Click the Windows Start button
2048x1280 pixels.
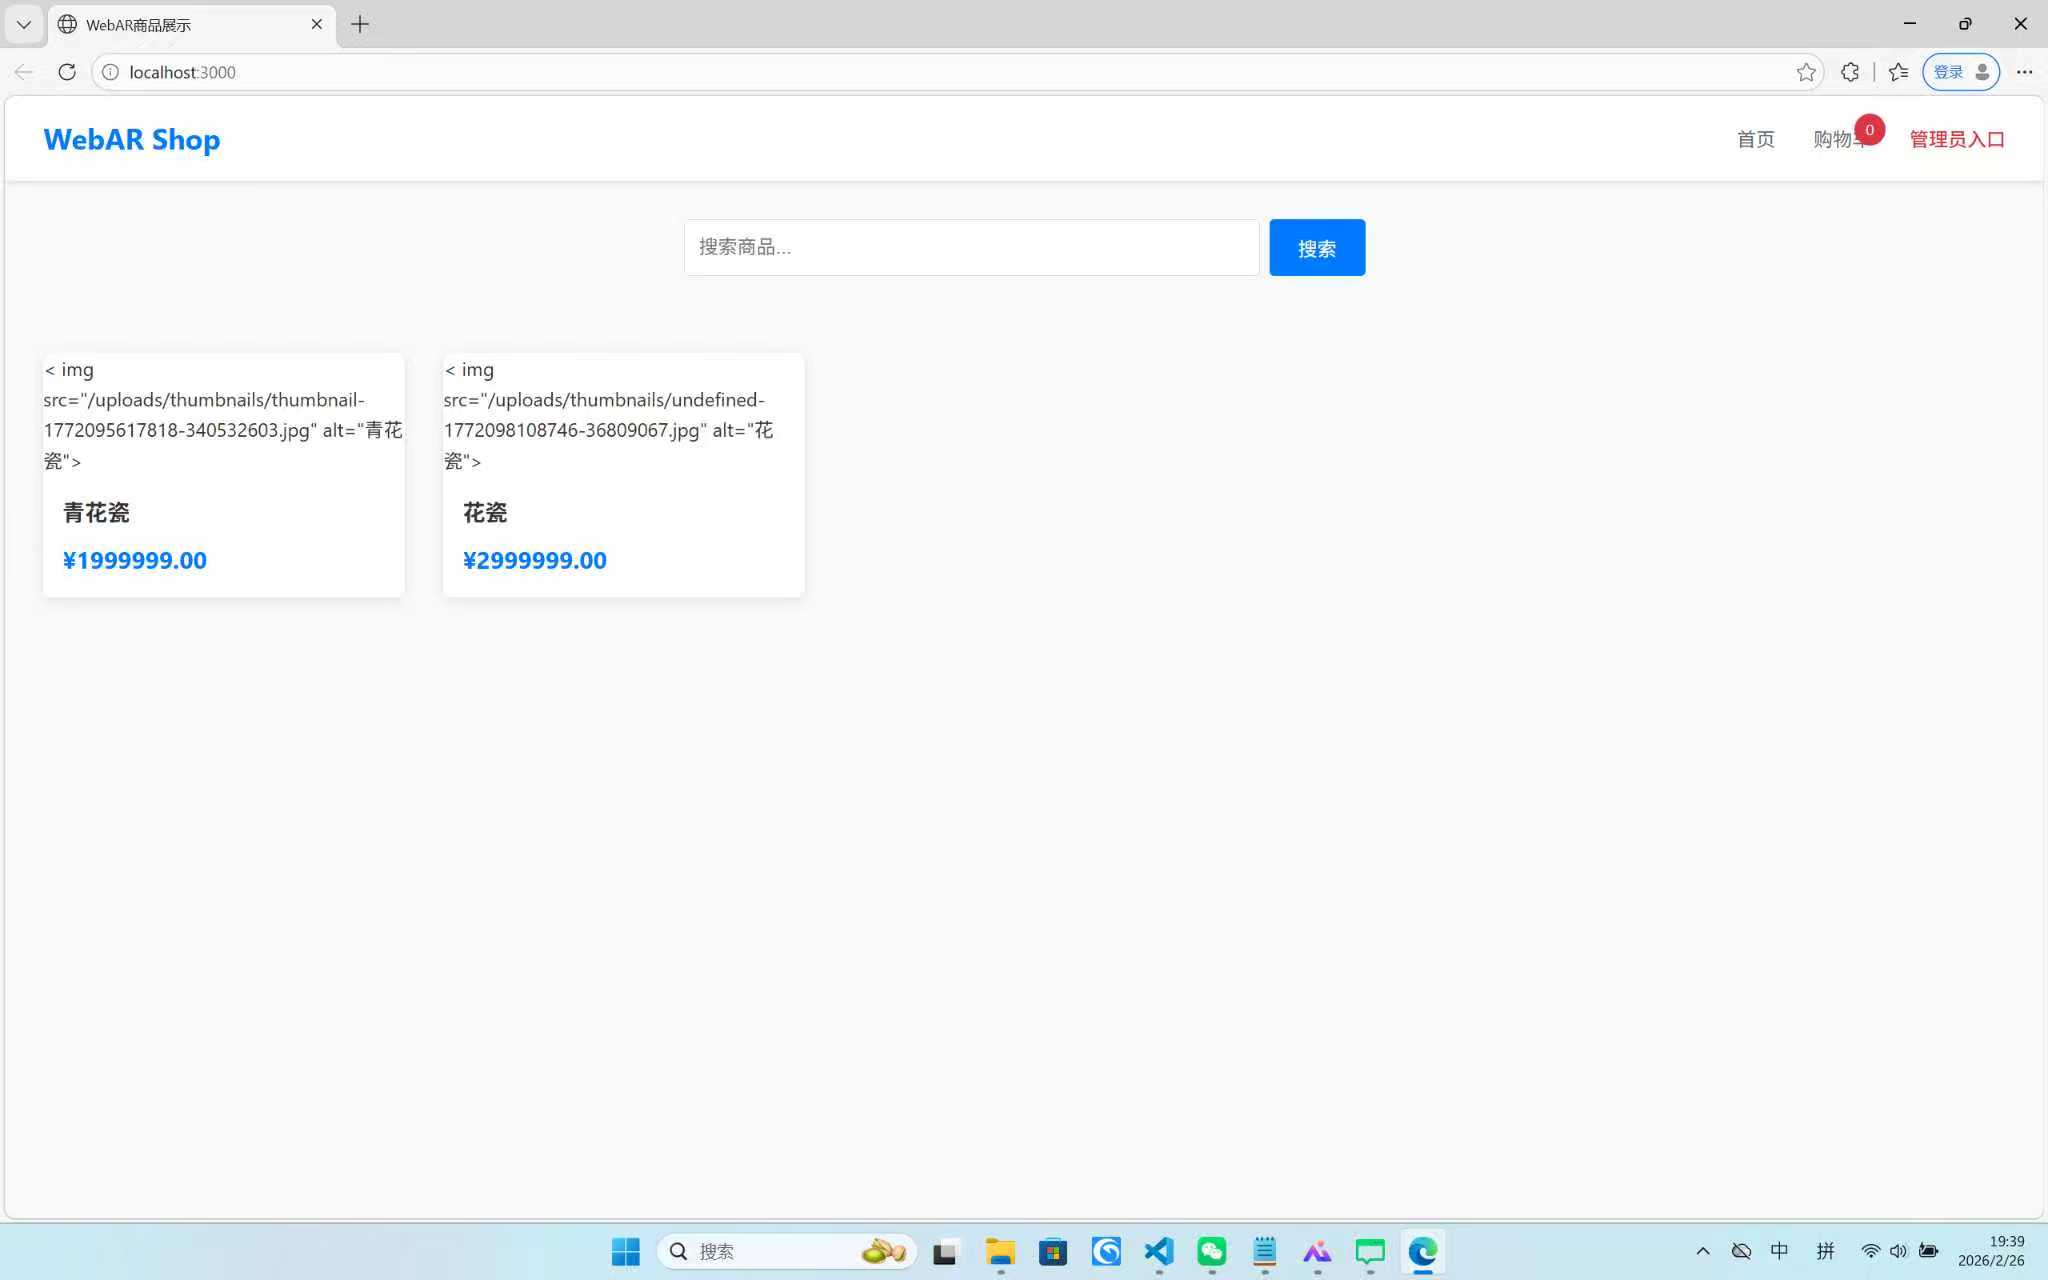(625, 1251)
